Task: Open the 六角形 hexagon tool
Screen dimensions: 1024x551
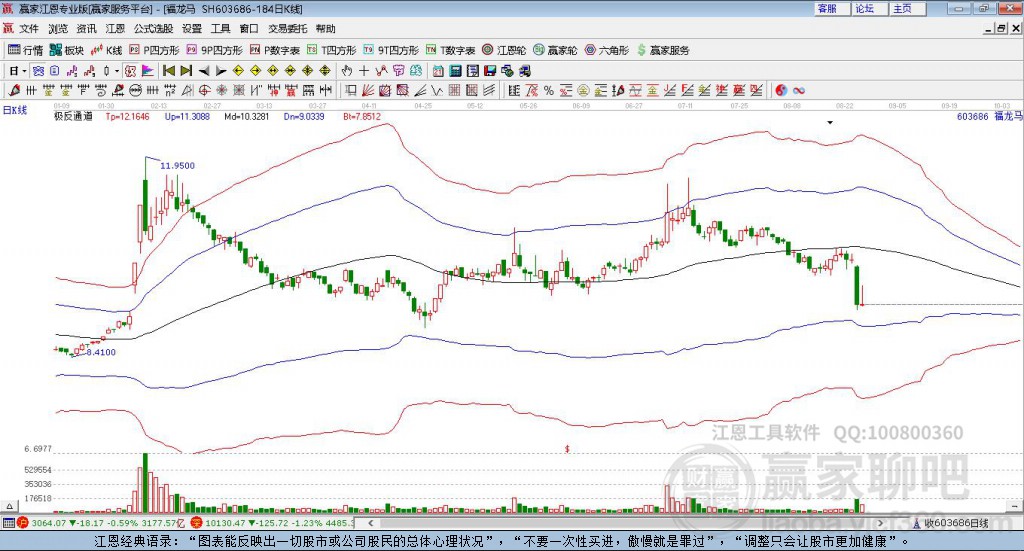Action: pyautogui.click(x=607, y=50)
